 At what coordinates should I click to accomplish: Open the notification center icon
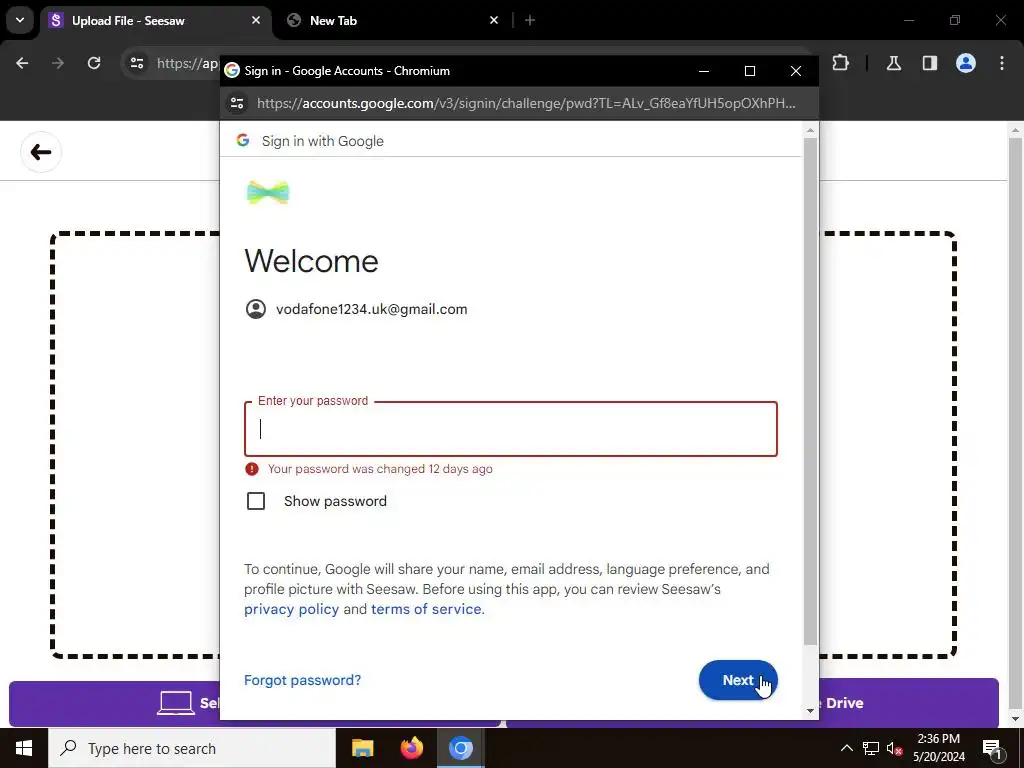coord(992,748)
